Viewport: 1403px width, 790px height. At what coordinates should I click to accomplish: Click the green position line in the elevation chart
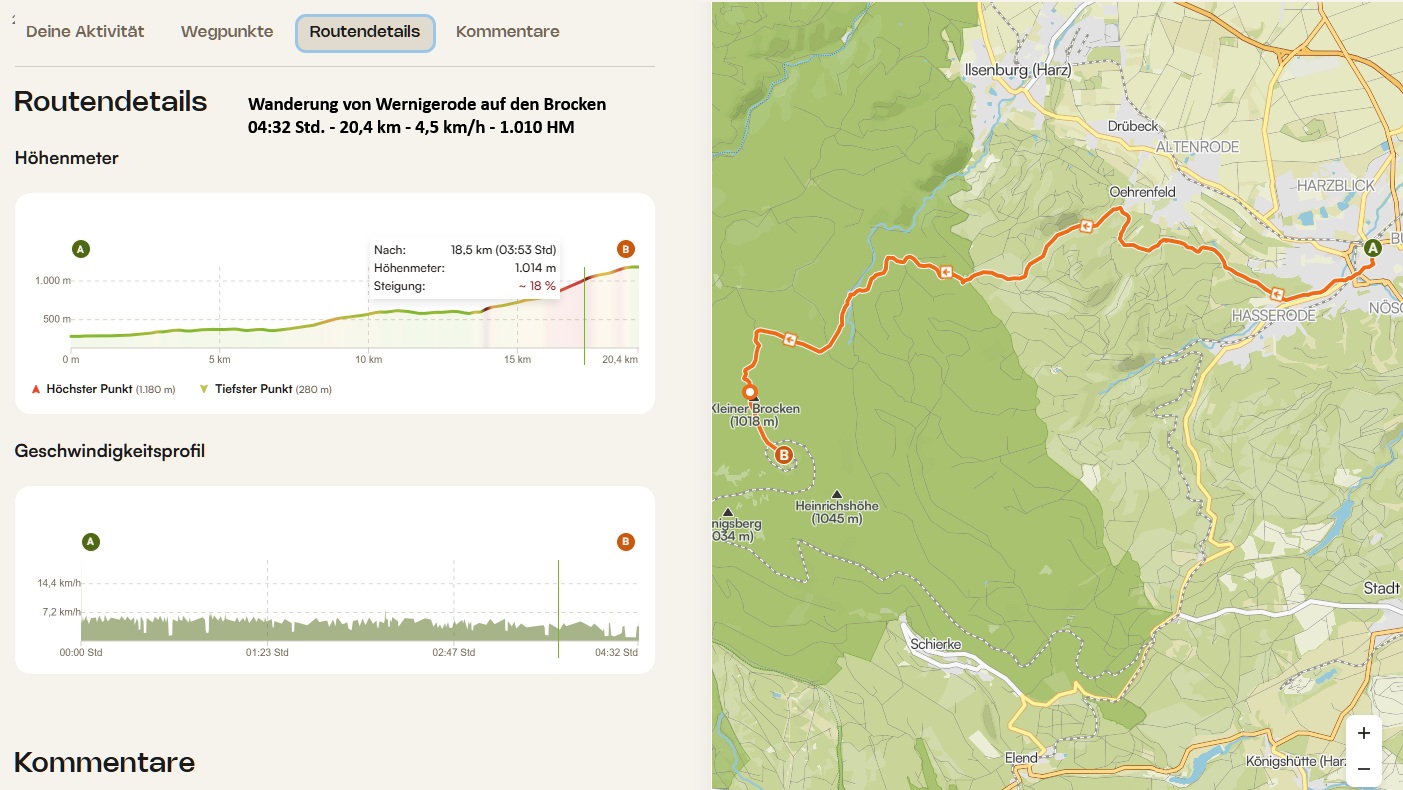click(x=585, y=320)
